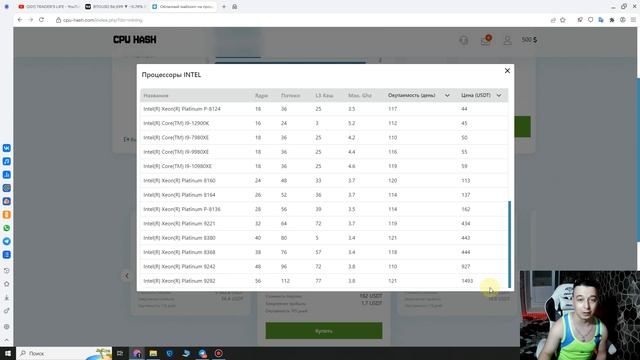
Task: Close the Процессоры INTEL dialog
Action: click(x=507, y=71)
